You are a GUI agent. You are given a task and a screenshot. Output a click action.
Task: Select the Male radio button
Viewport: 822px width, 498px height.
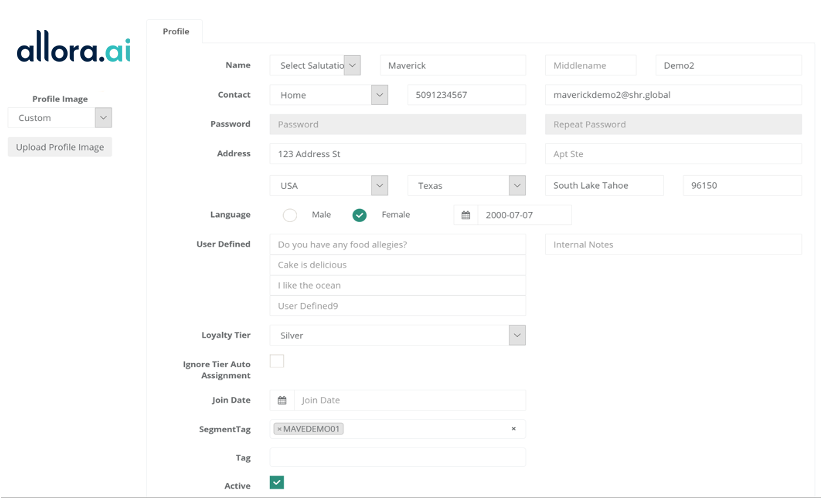[x=290, y=215]
